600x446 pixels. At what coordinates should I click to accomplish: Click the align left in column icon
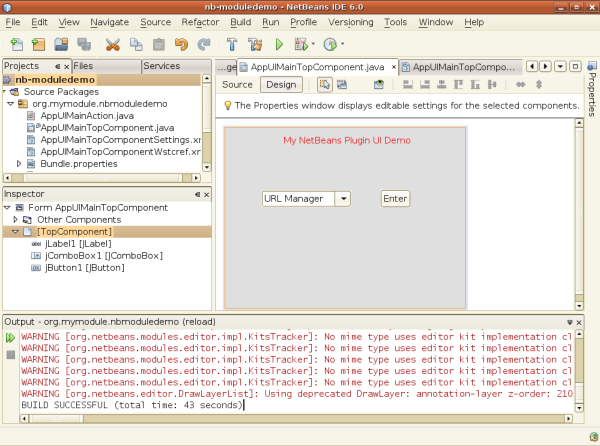tap(408, 85)
